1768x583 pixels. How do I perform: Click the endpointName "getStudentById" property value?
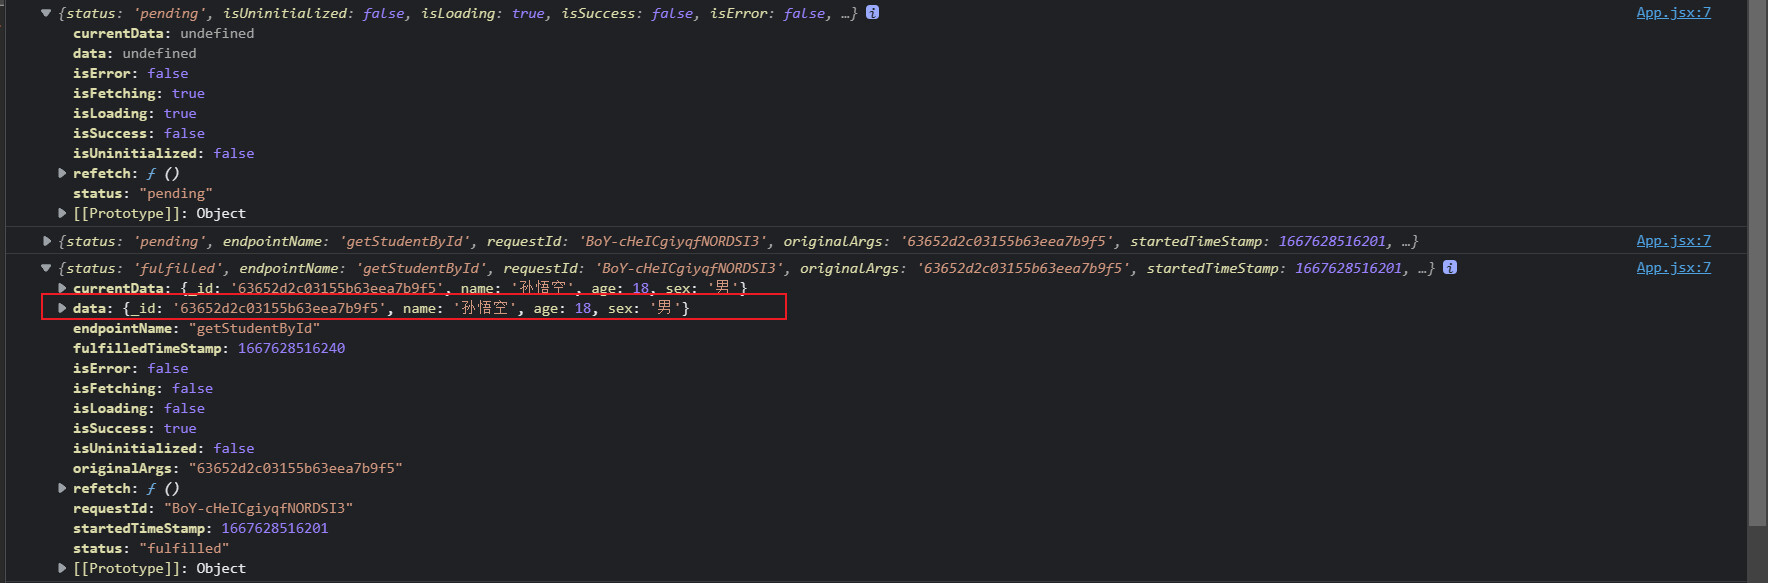254,328
